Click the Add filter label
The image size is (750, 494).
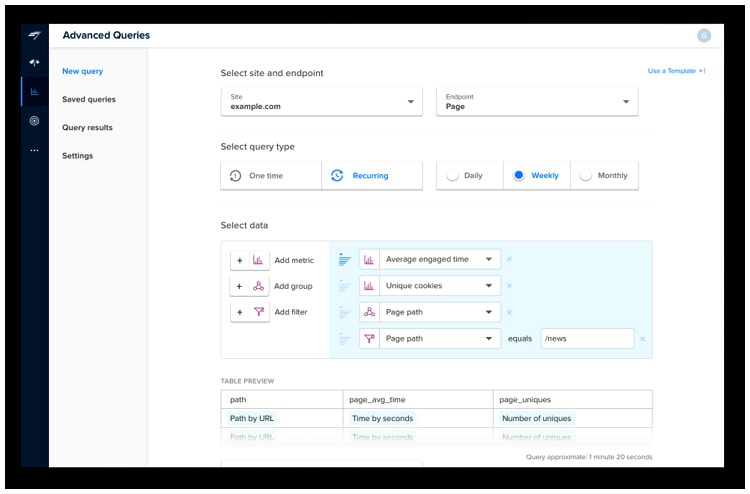click(x=291, y=312)
